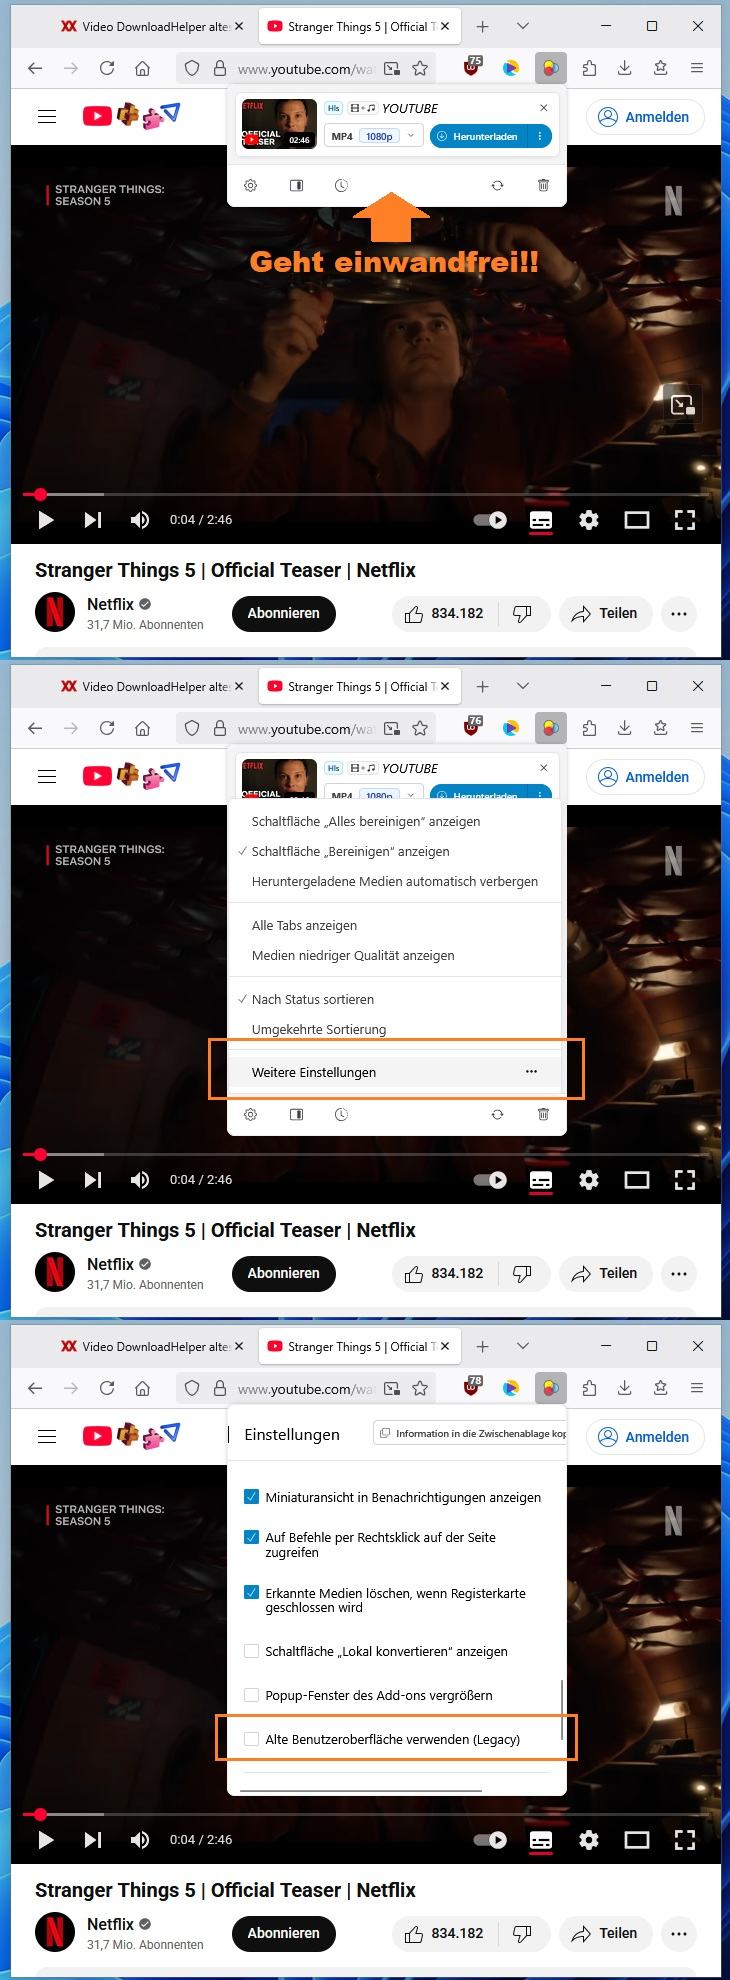Click popup sidebar-layout icon in window with badge 75
Image resolution: width=730 pixels, height=1980 pixels.
click(296, 186)
